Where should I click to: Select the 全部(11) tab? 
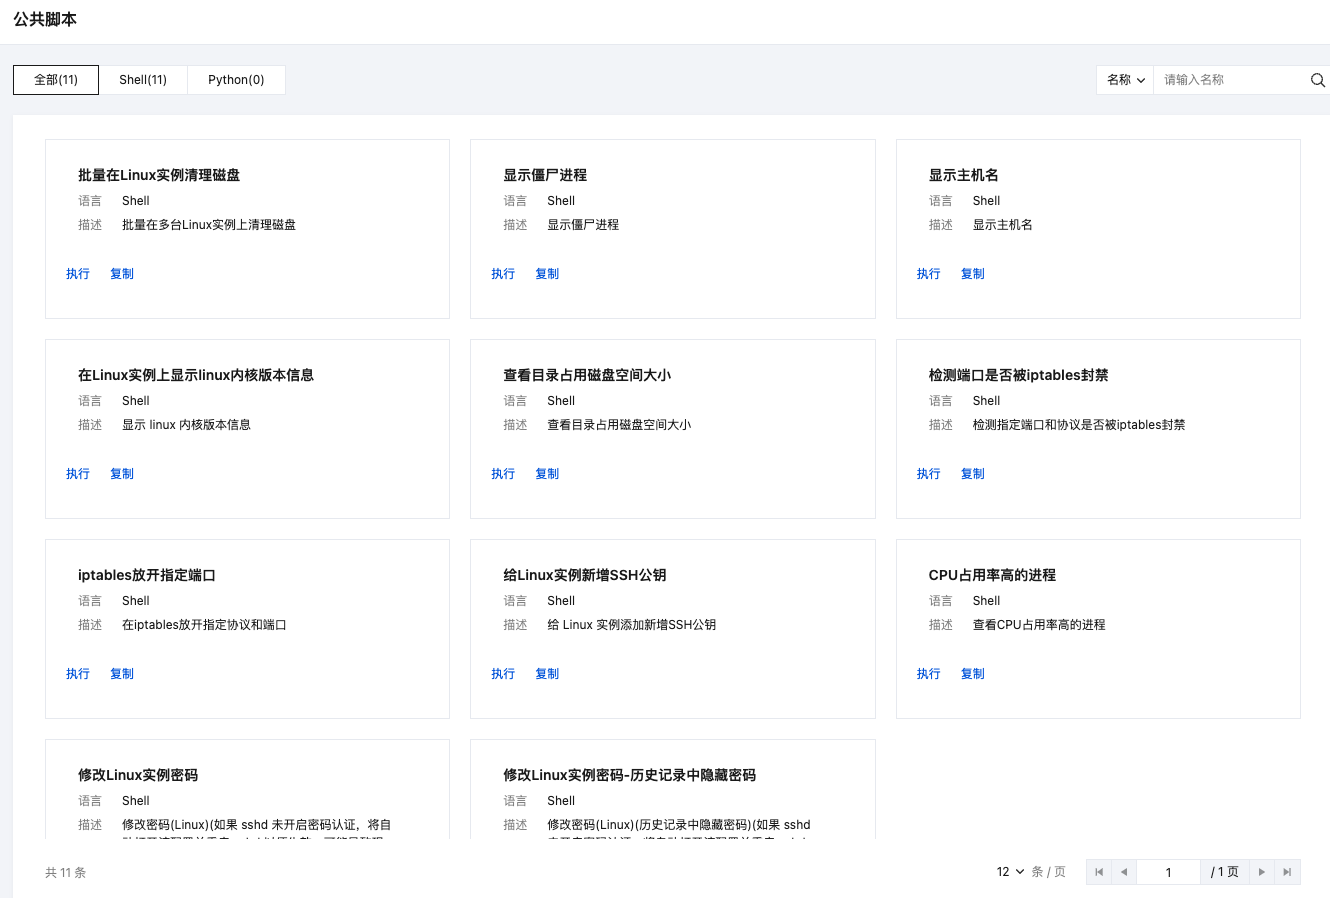56,80
